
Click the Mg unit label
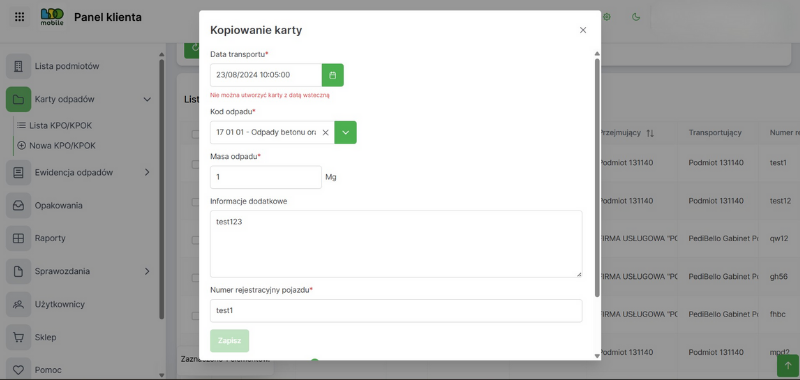coord(331,178)
